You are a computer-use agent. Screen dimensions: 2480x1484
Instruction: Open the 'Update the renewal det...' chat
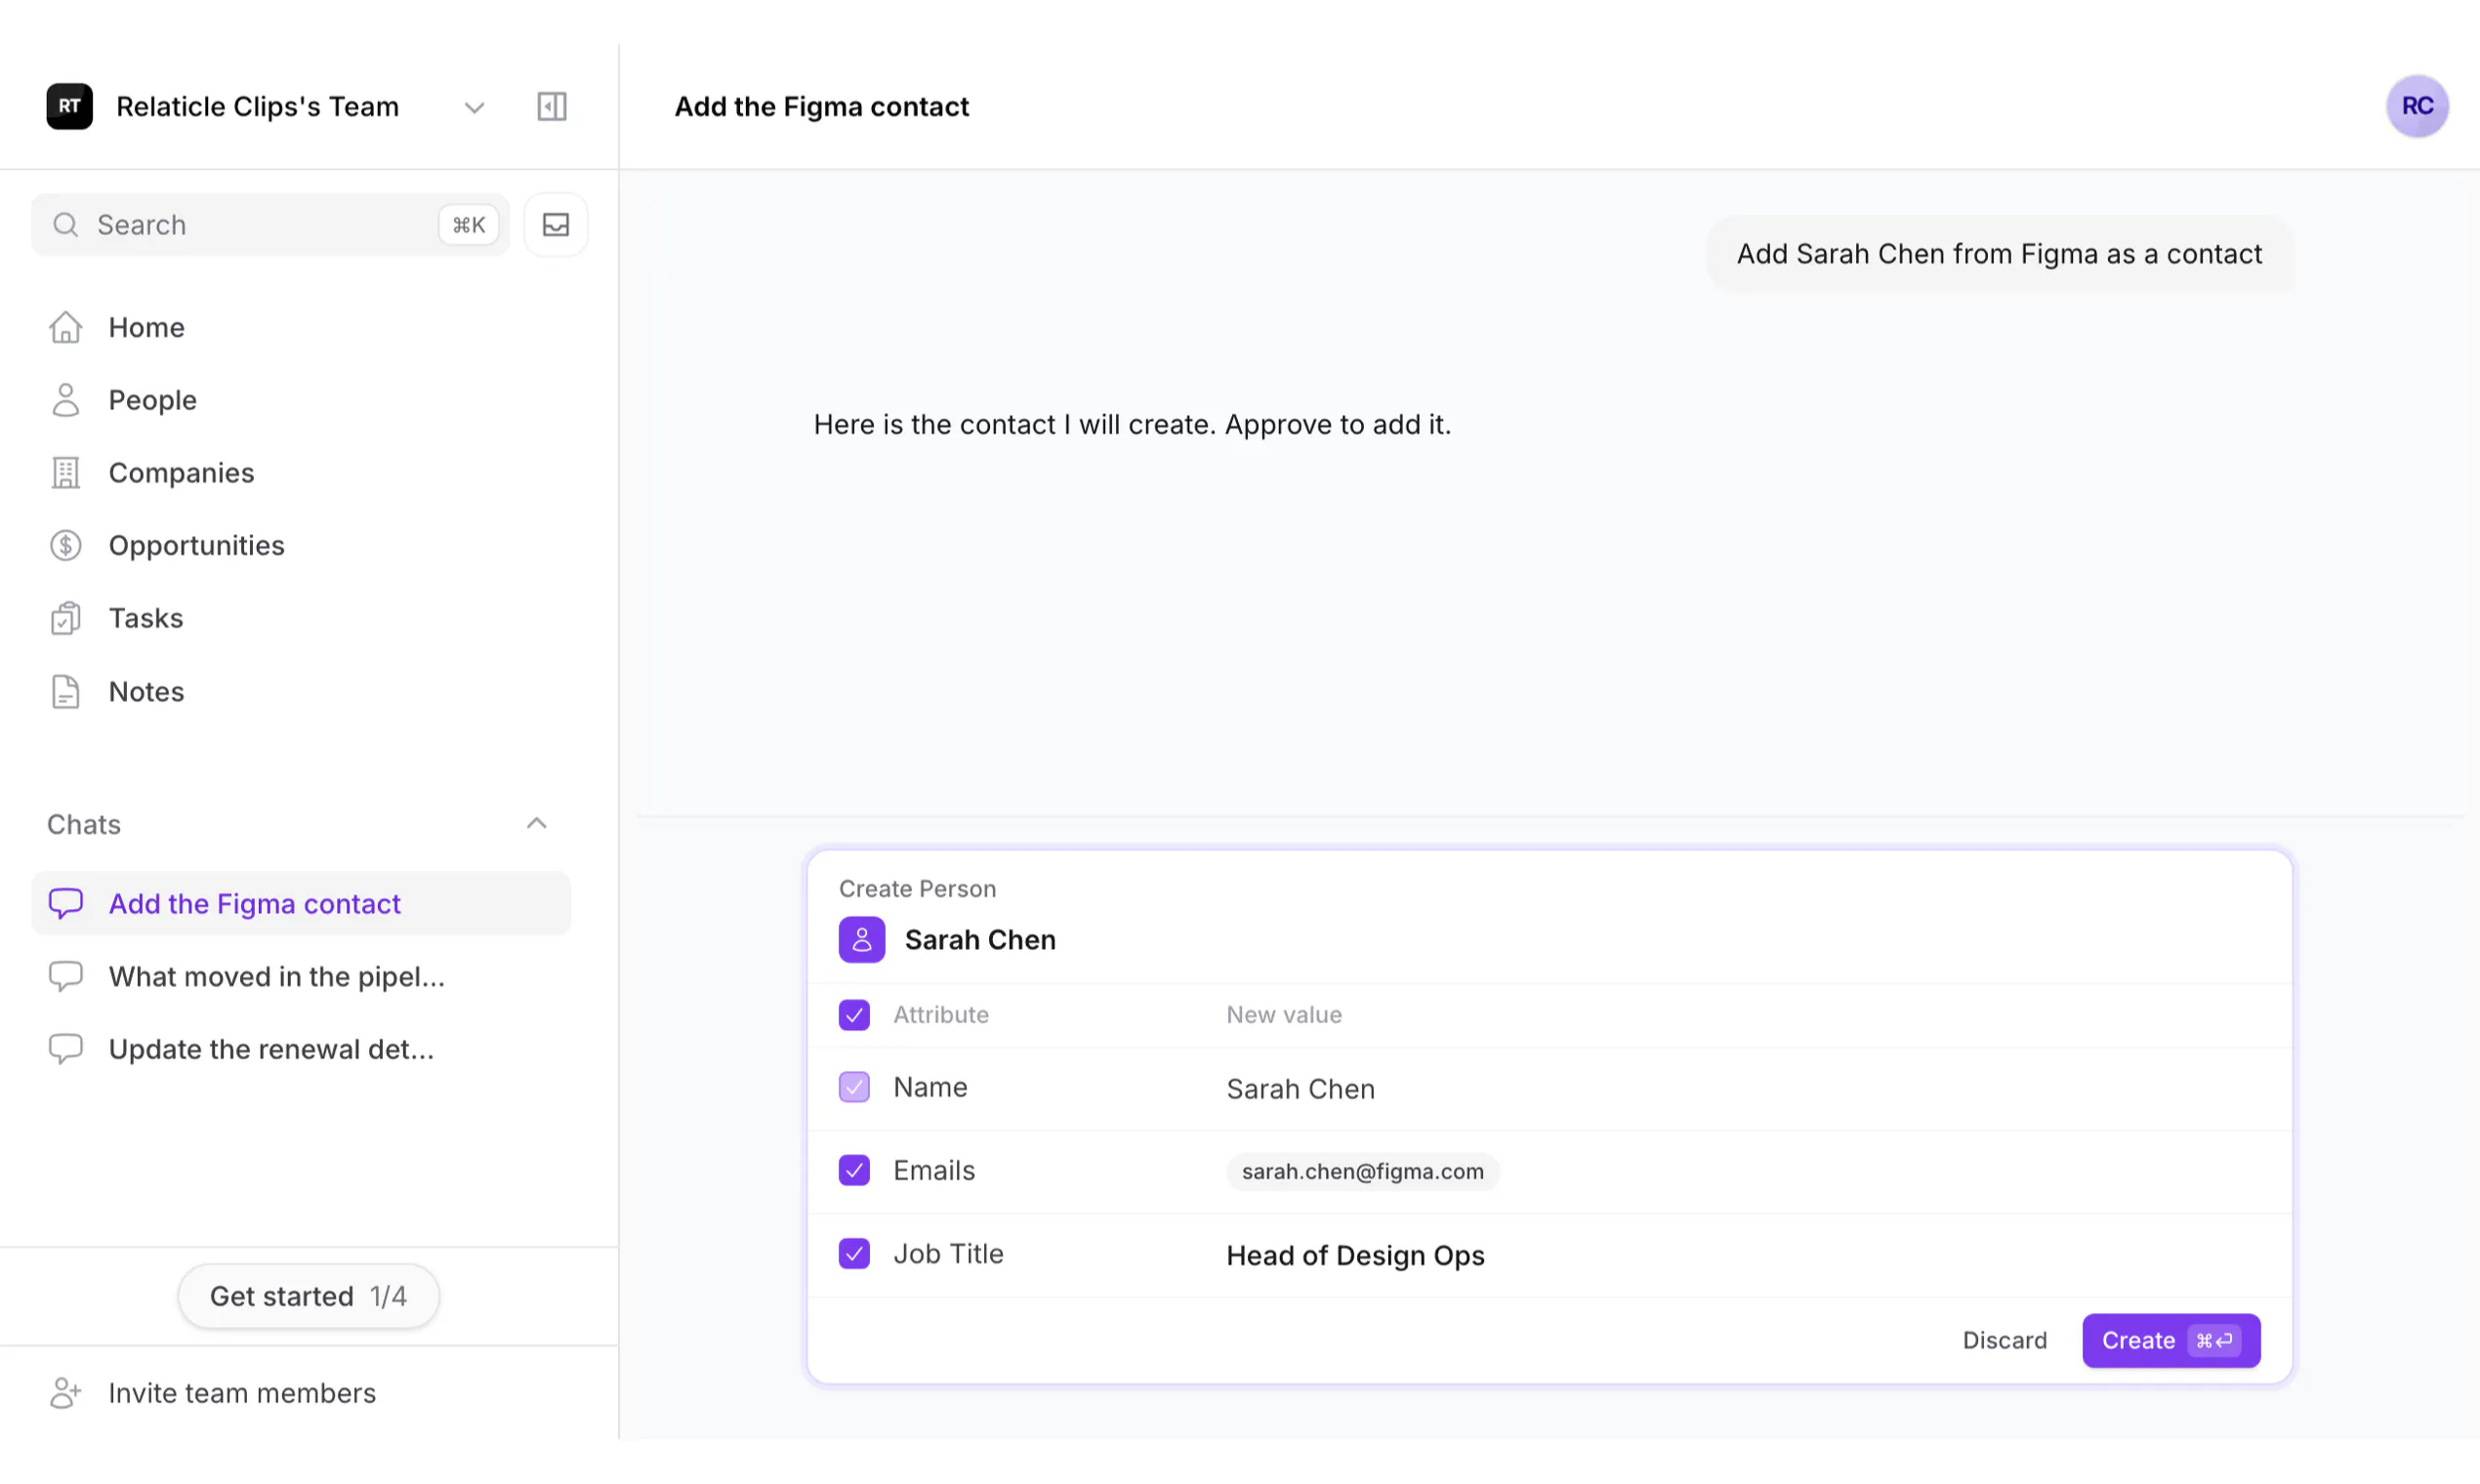click(x=301, y=1049)
